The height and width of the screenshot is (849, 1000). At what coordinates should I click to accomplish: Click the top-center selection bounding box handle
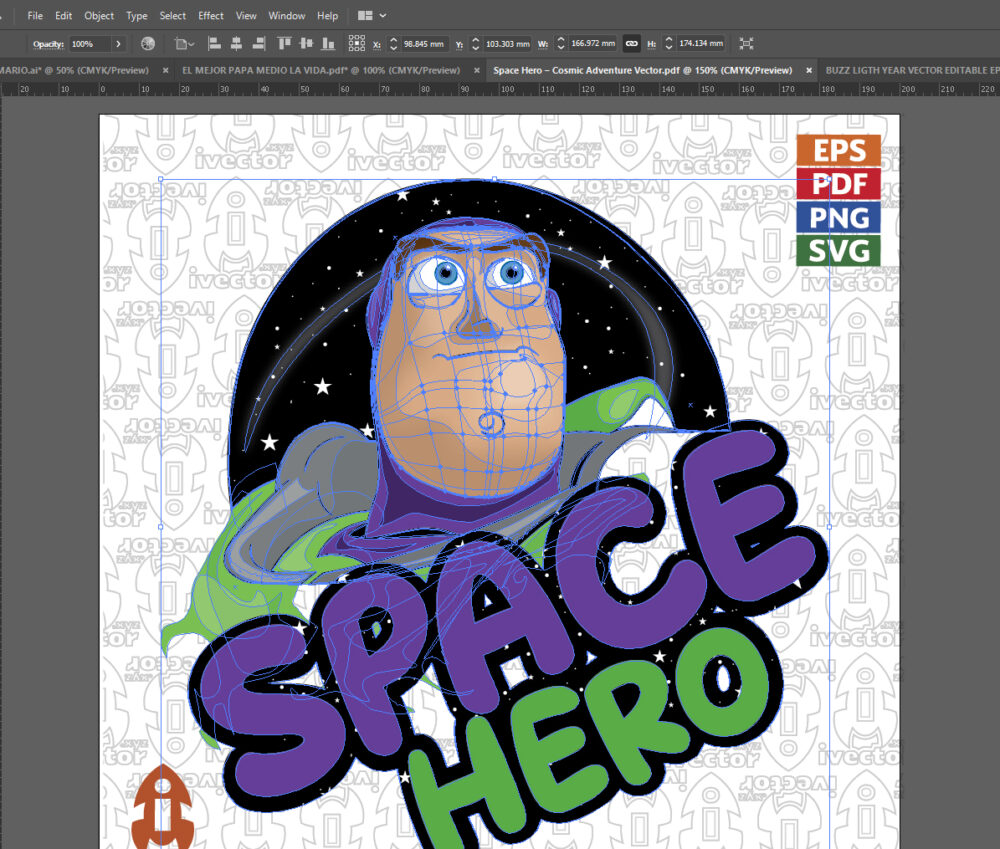(495, 179)
